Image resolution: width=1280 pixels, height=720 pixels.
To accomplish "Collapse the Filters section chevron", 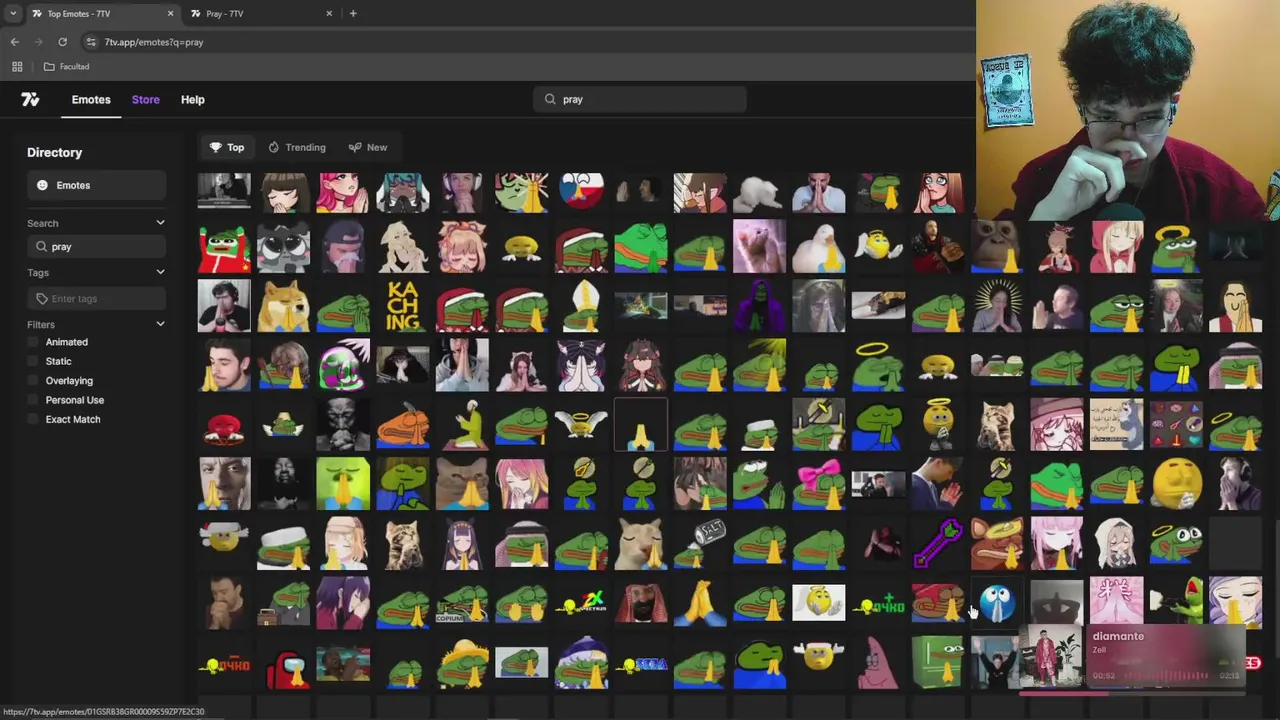I will [160, 324].
